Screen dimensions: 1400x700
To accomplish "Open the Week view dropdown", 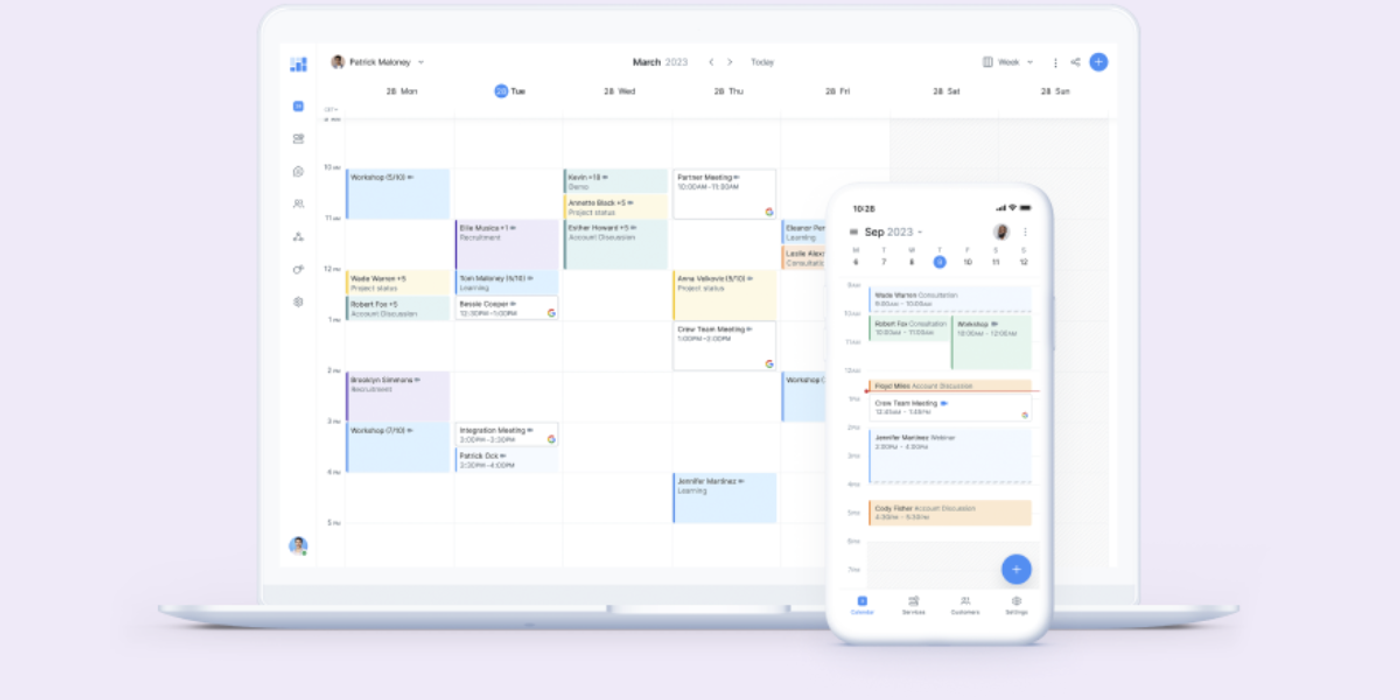I will 1010,61.
